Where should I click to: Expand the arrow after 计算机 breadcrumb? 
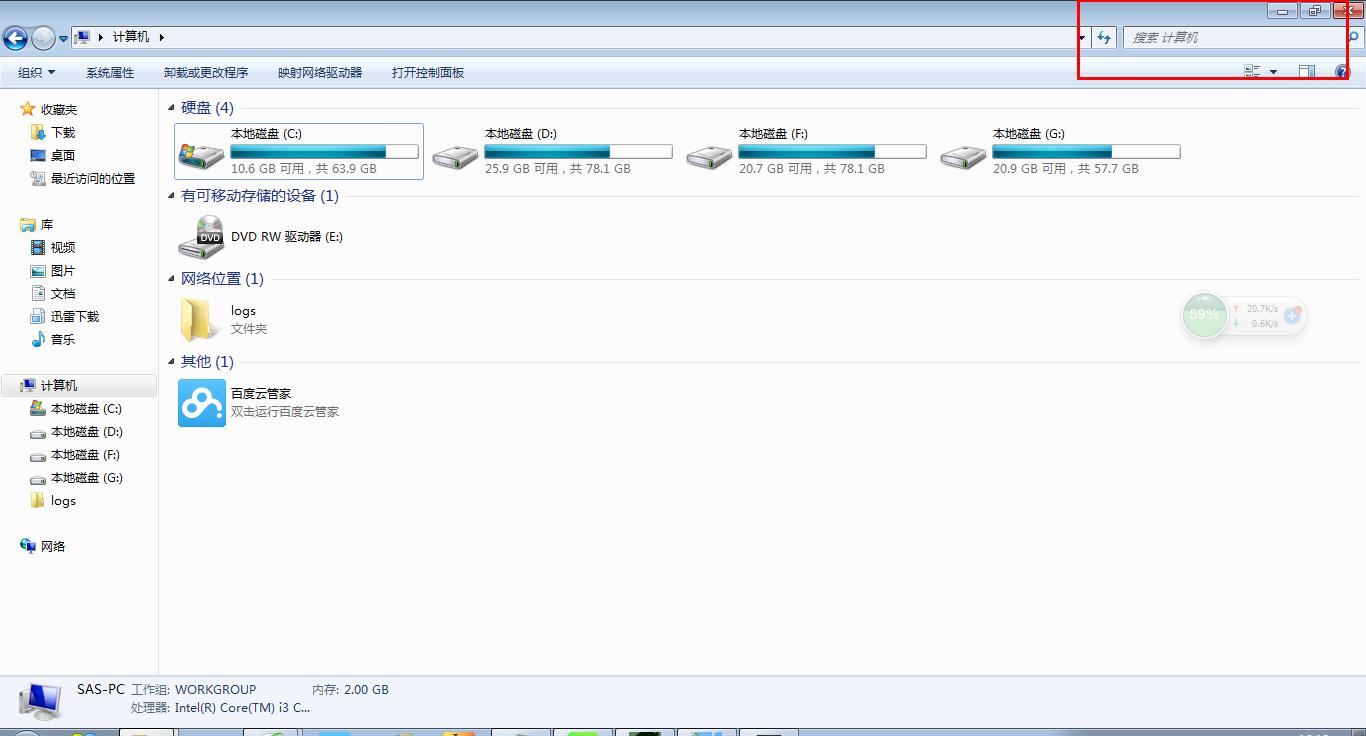(161, 37)
